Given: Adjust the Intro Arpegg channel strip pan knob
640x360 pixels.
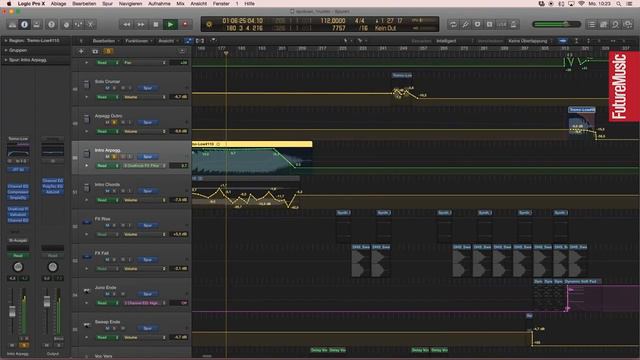Looking at the screenshot, I should click(x=18, y=267).
